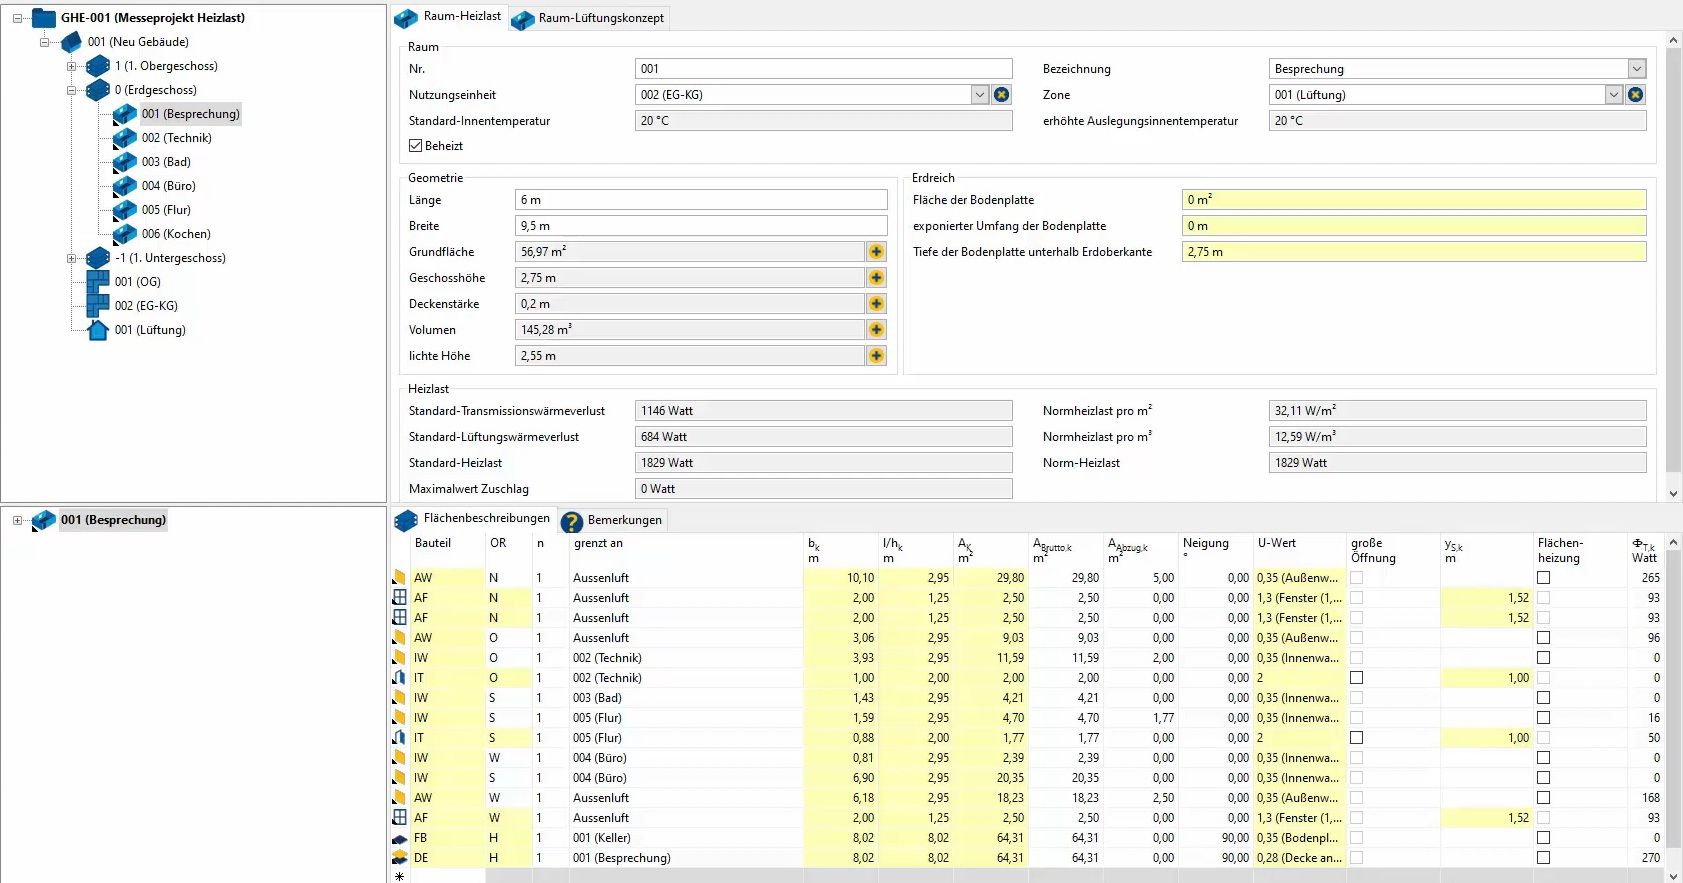Click the ceiling icon of the DE row

[400, 858]
